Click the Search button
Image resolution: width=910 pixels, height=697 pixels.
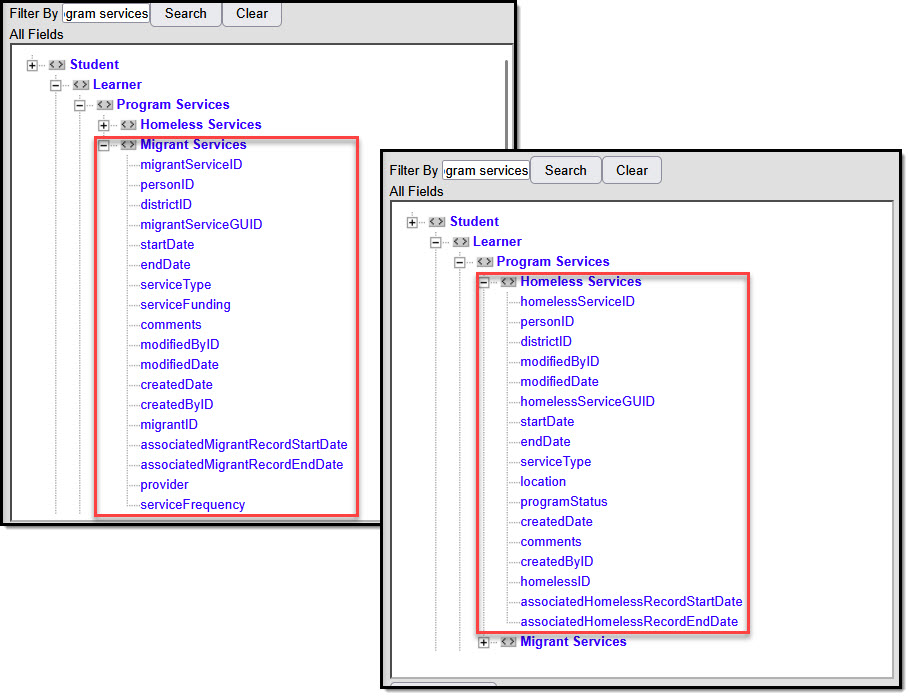point(565,170)
